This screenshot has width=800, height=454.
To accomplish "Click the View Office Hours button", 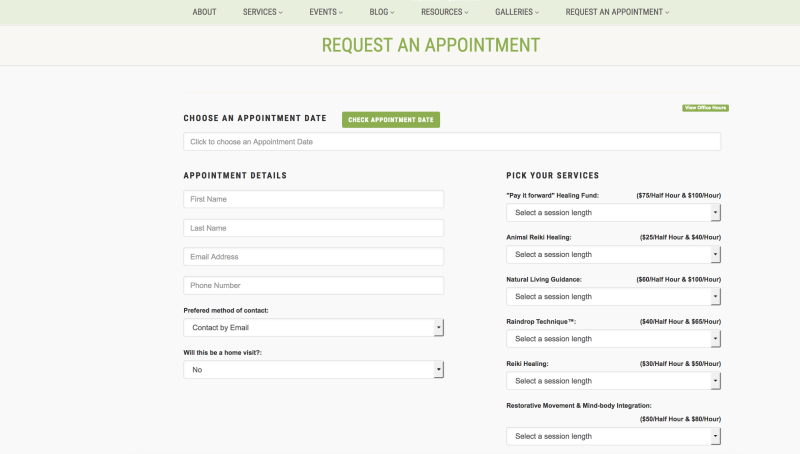I will [x=705, y=108].
